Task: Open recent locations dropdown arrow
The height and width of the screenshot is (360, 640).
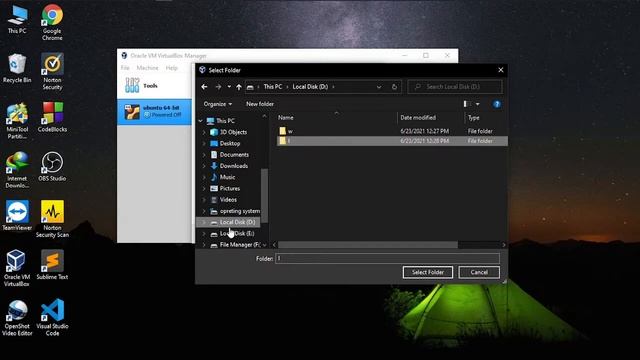Action: (x=229, y=87)
